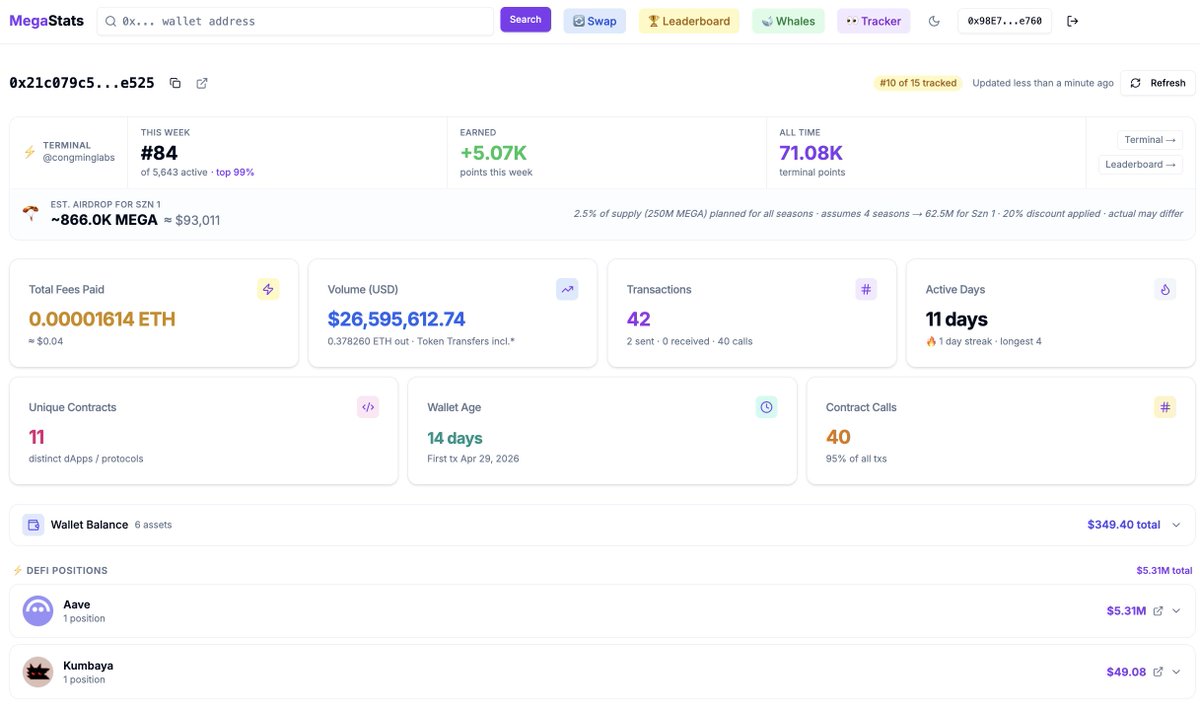Viewport: 1200px width, 710px height.
Task: Toggle dark mode moon icon
Action: click(x=934, y=21)
